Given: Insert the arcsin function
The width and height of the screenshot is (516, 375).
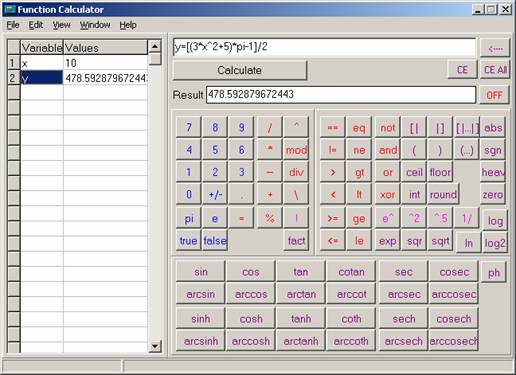Looking at the screenshot, I should [x=201, y=294].
